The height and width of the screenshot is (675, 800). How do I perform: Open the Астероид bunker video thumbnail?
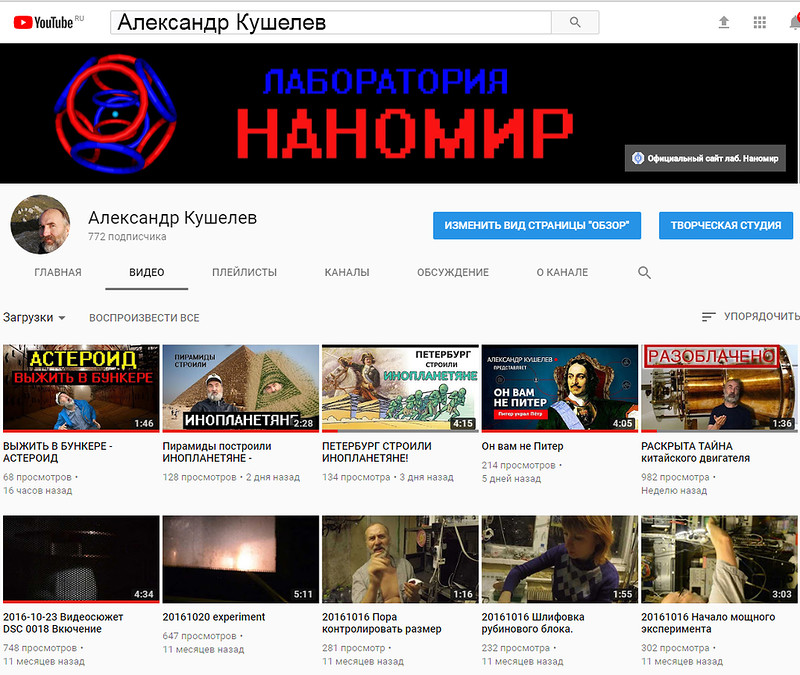[81, 388]
